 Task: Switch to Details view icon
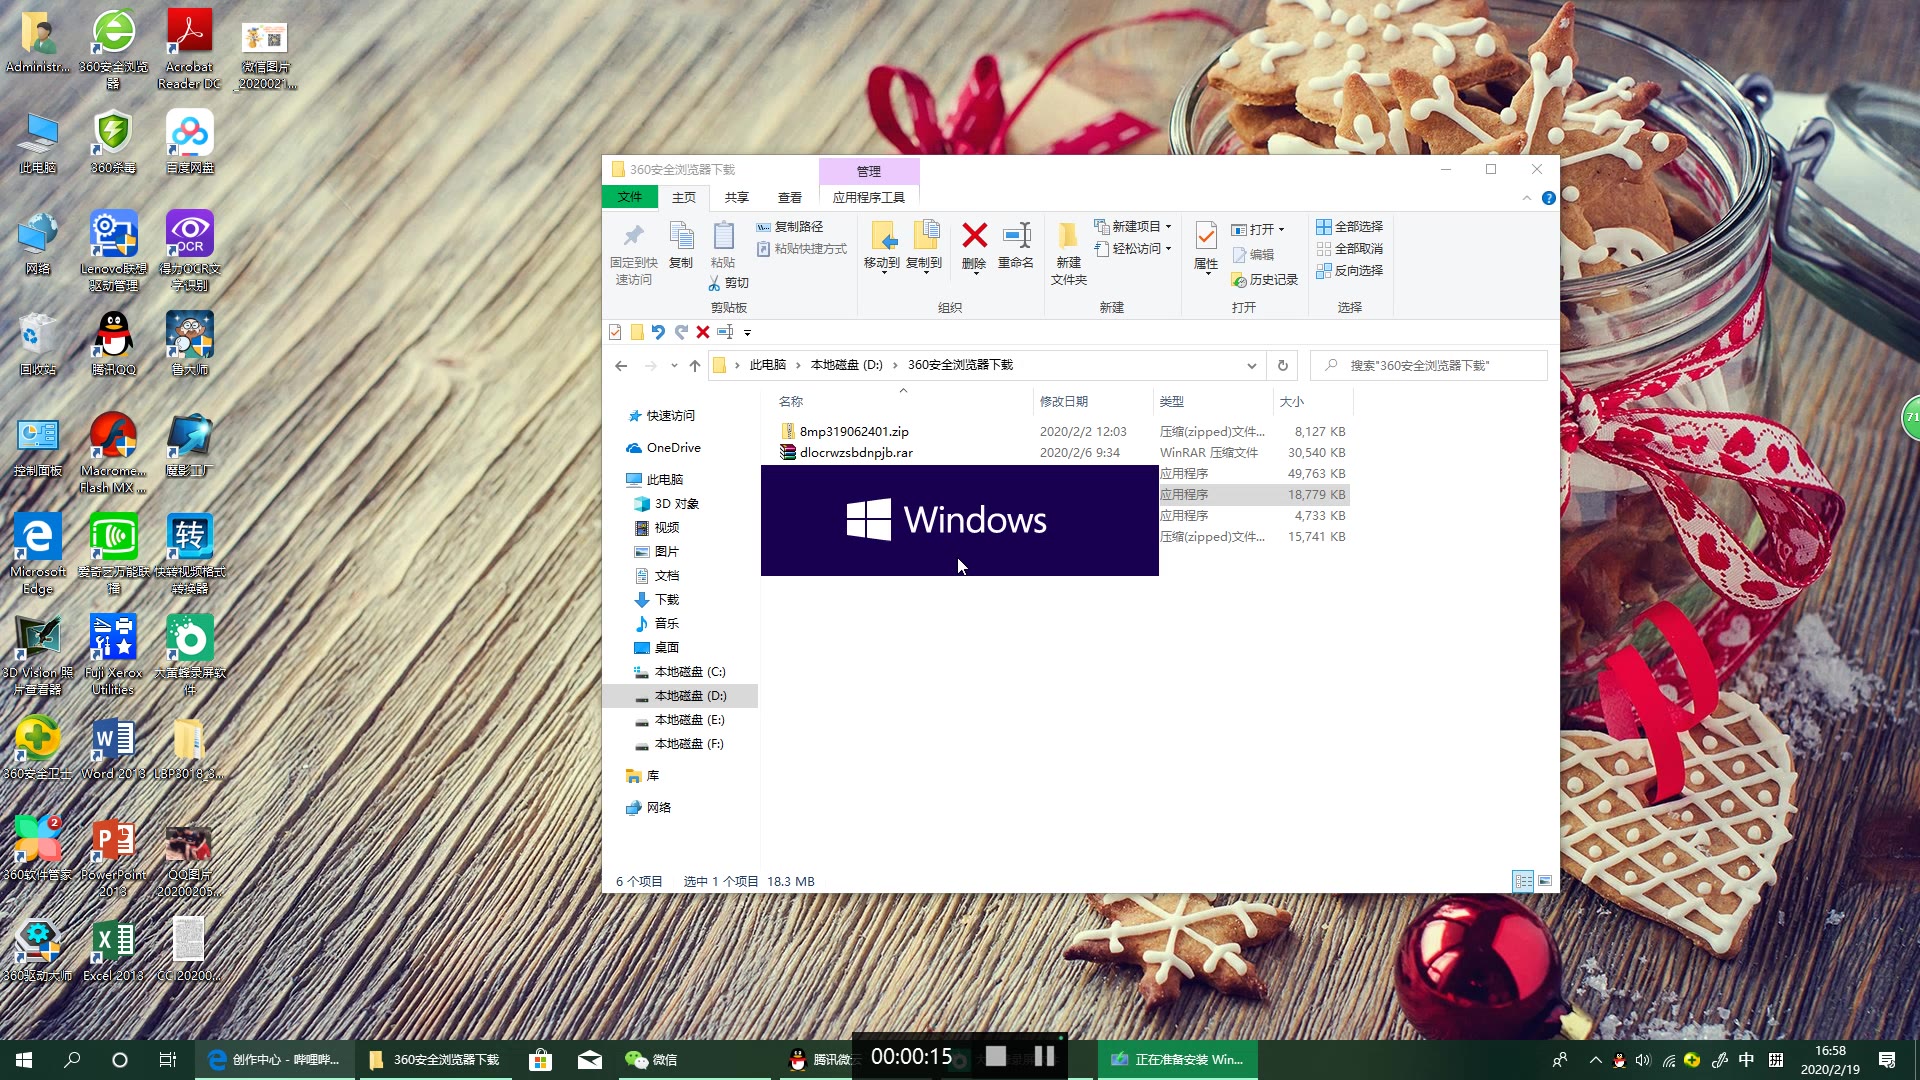(1523, 882)
